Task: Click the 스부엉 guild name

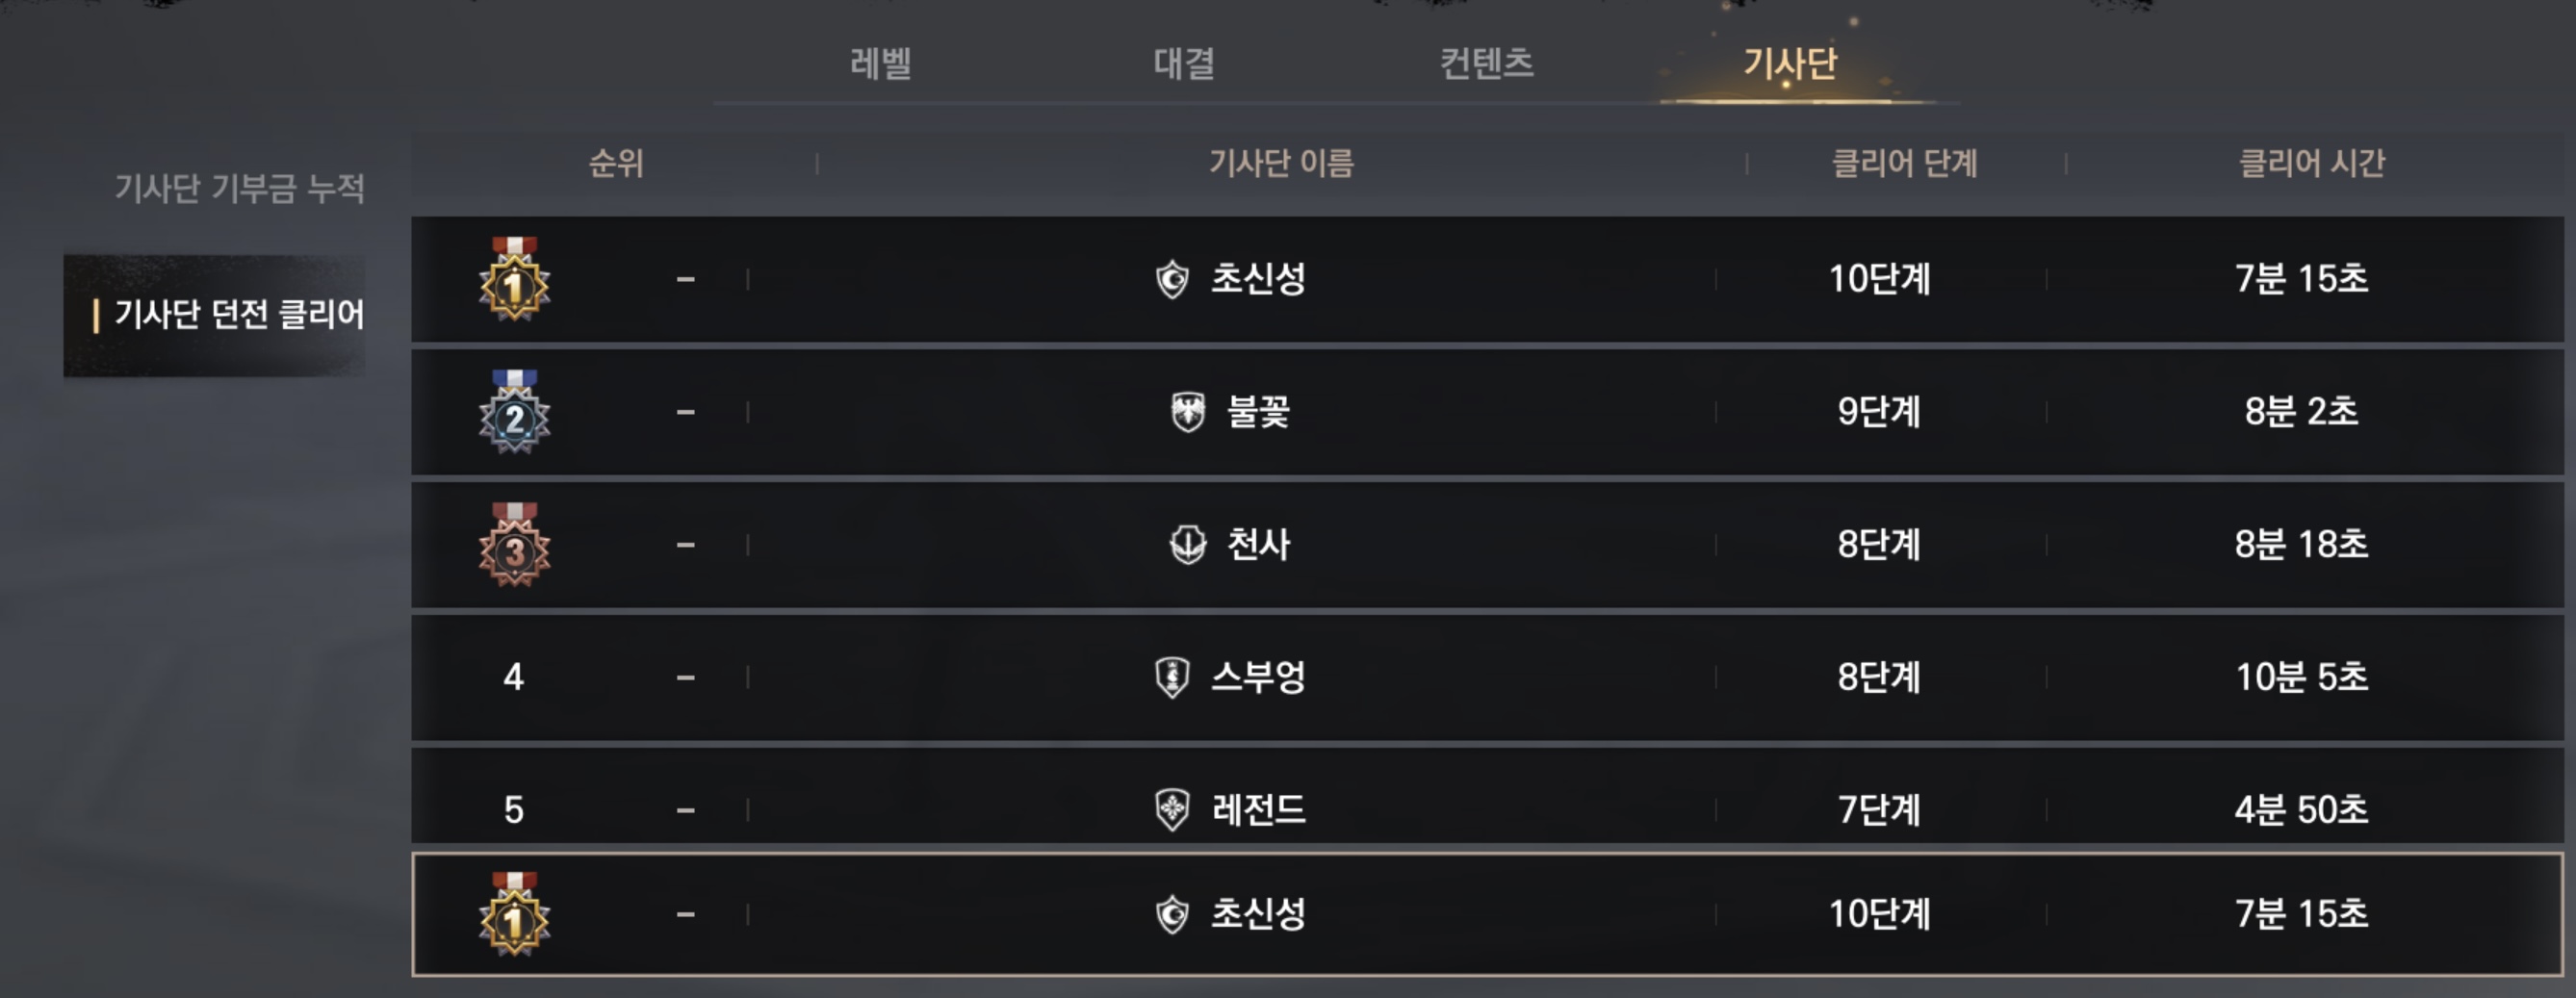Action: [1258, 677]
